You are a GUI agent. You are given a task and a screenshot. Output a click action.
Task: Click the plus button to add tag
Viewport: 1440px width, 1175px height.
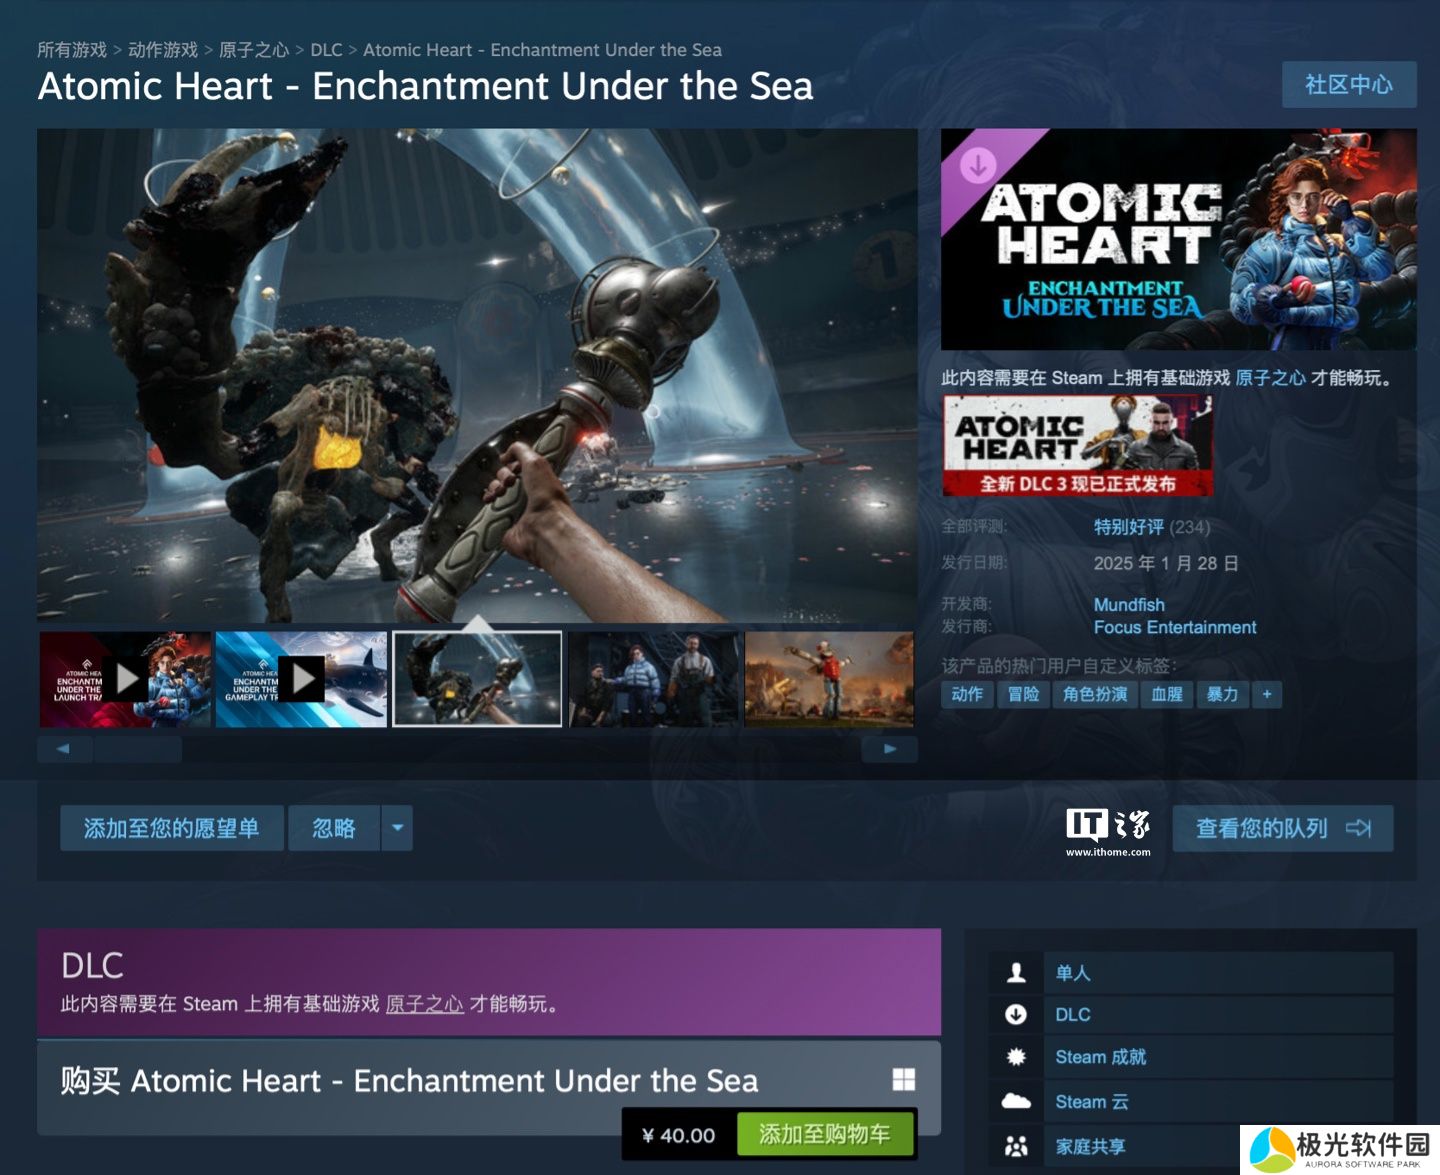[x=1267, y=694]
